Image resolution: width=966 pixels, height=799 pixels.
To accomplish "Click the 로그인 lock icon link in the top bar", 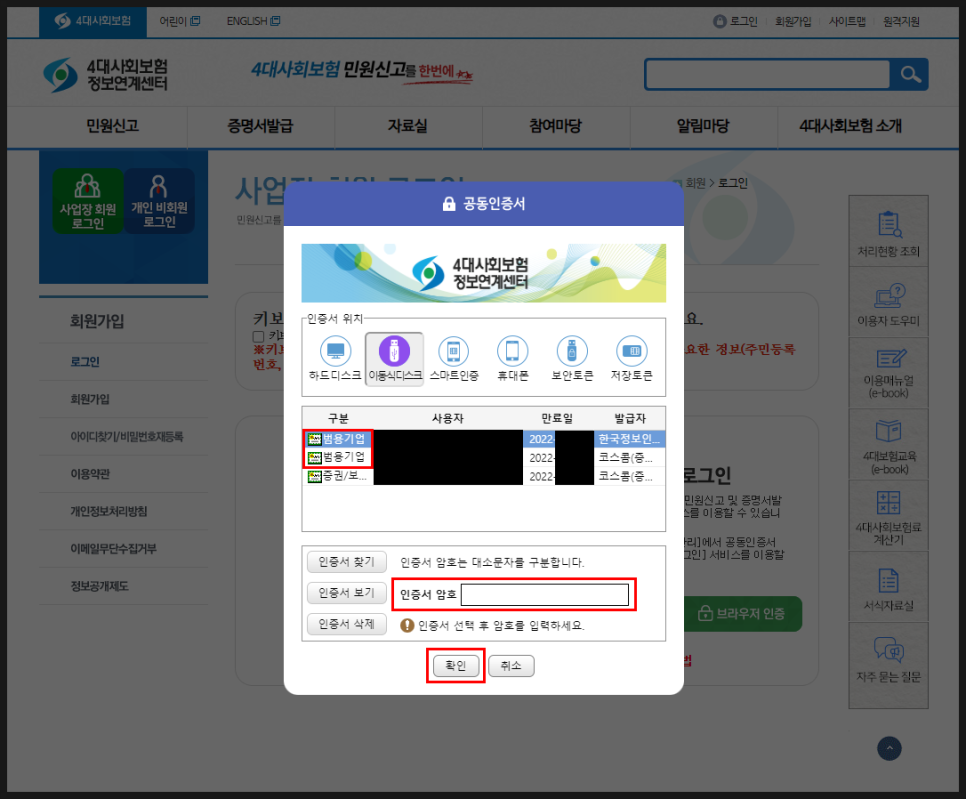I will tap(736, 21).
